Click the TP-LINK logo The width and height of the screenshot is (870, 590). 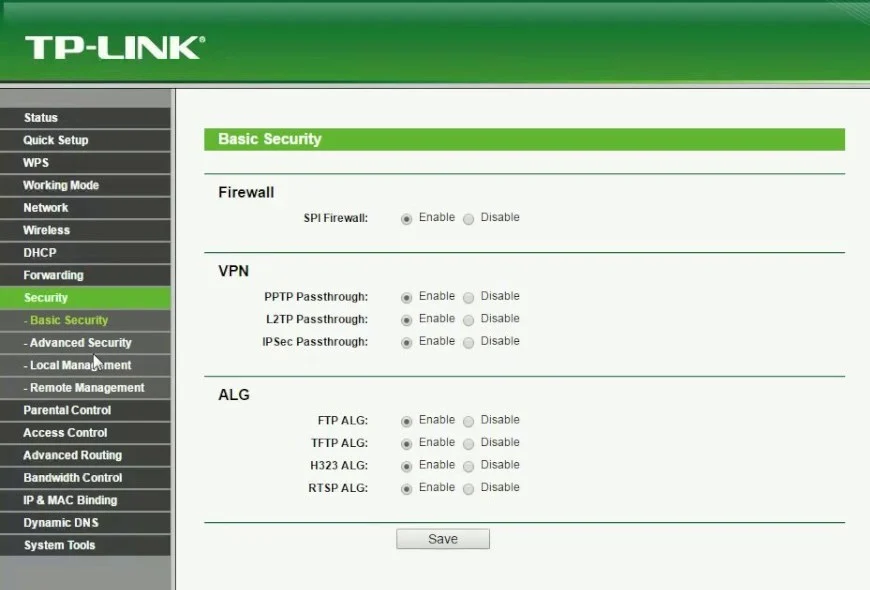(x=115, y=48)
